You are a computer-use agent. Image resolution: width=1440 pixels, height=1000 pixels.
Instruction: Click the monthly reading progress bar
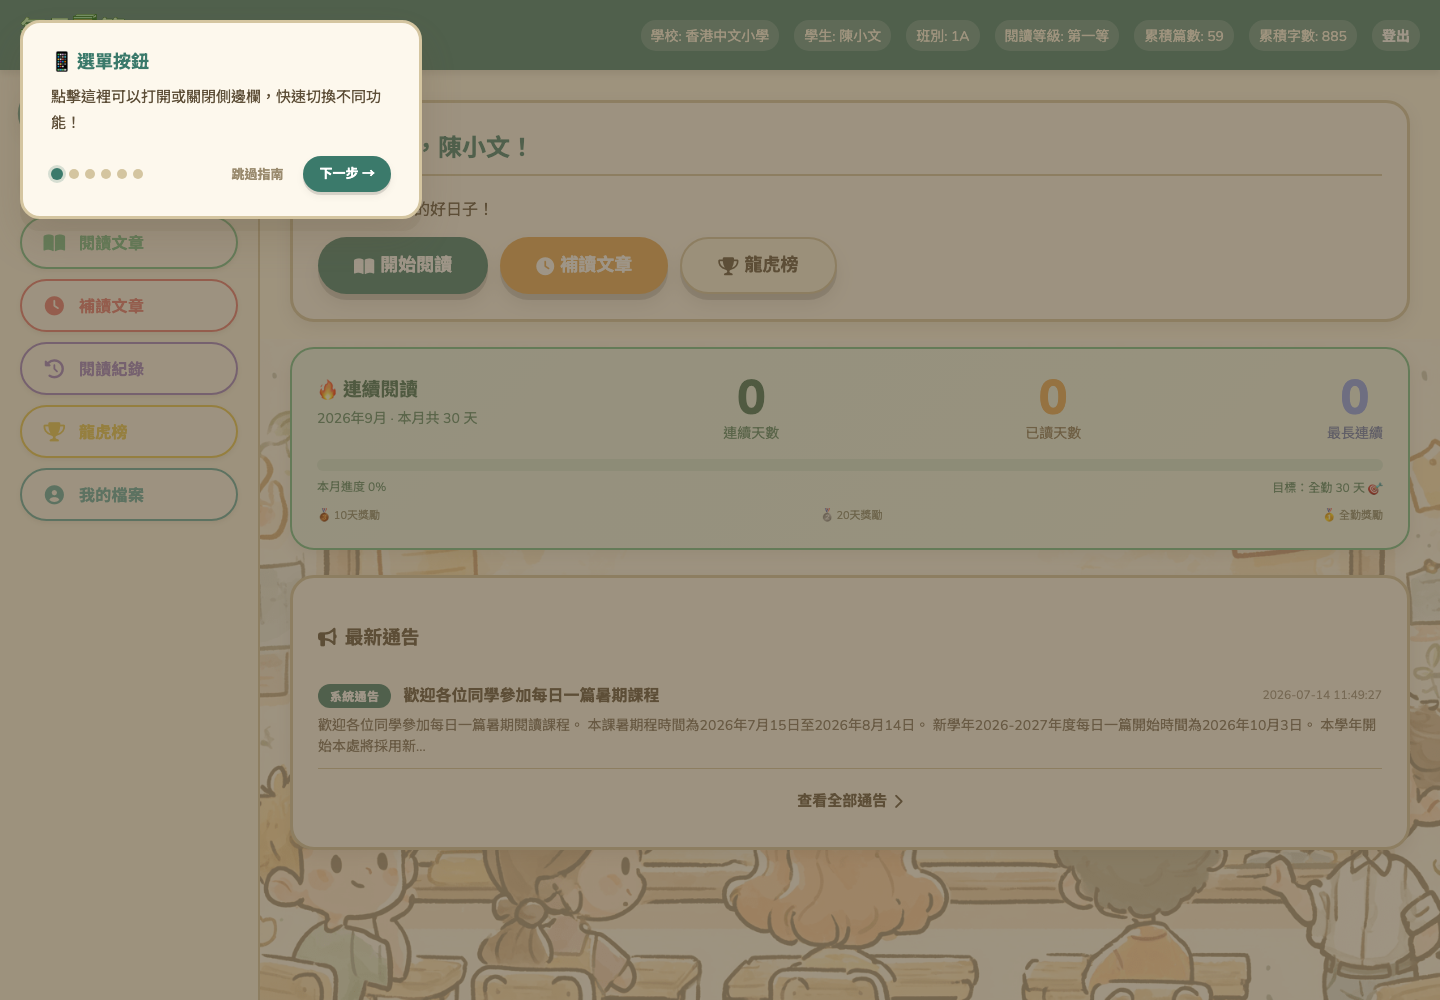[850, 465]
